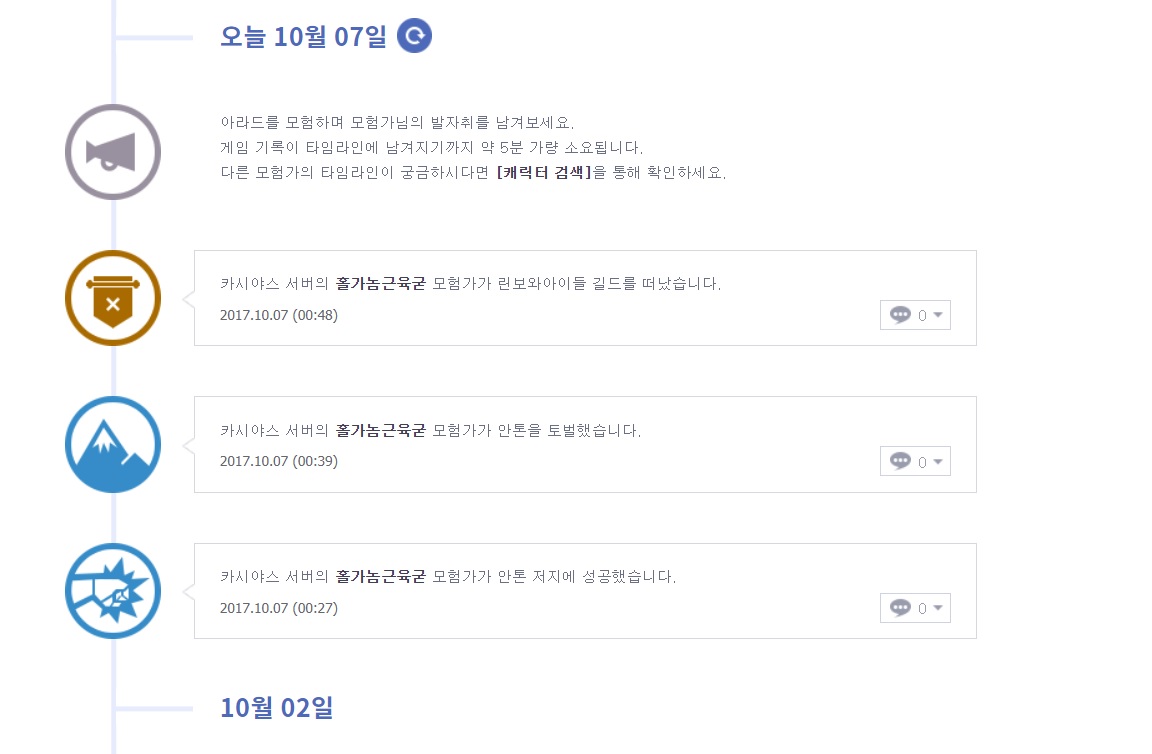Select the 10월 02일 date heading
1152x754 pixels.
[x=276, y=708]
